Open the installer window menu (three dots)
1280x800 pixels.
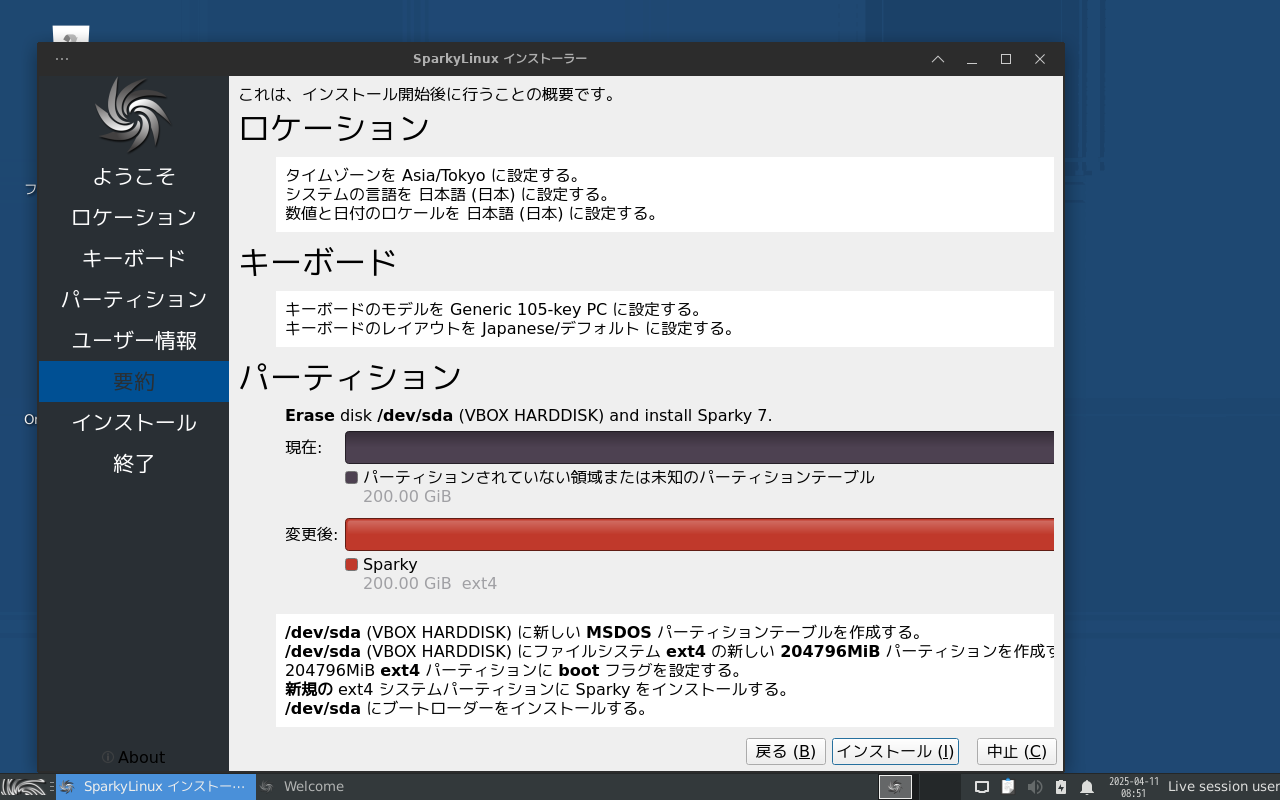(62, 59)
